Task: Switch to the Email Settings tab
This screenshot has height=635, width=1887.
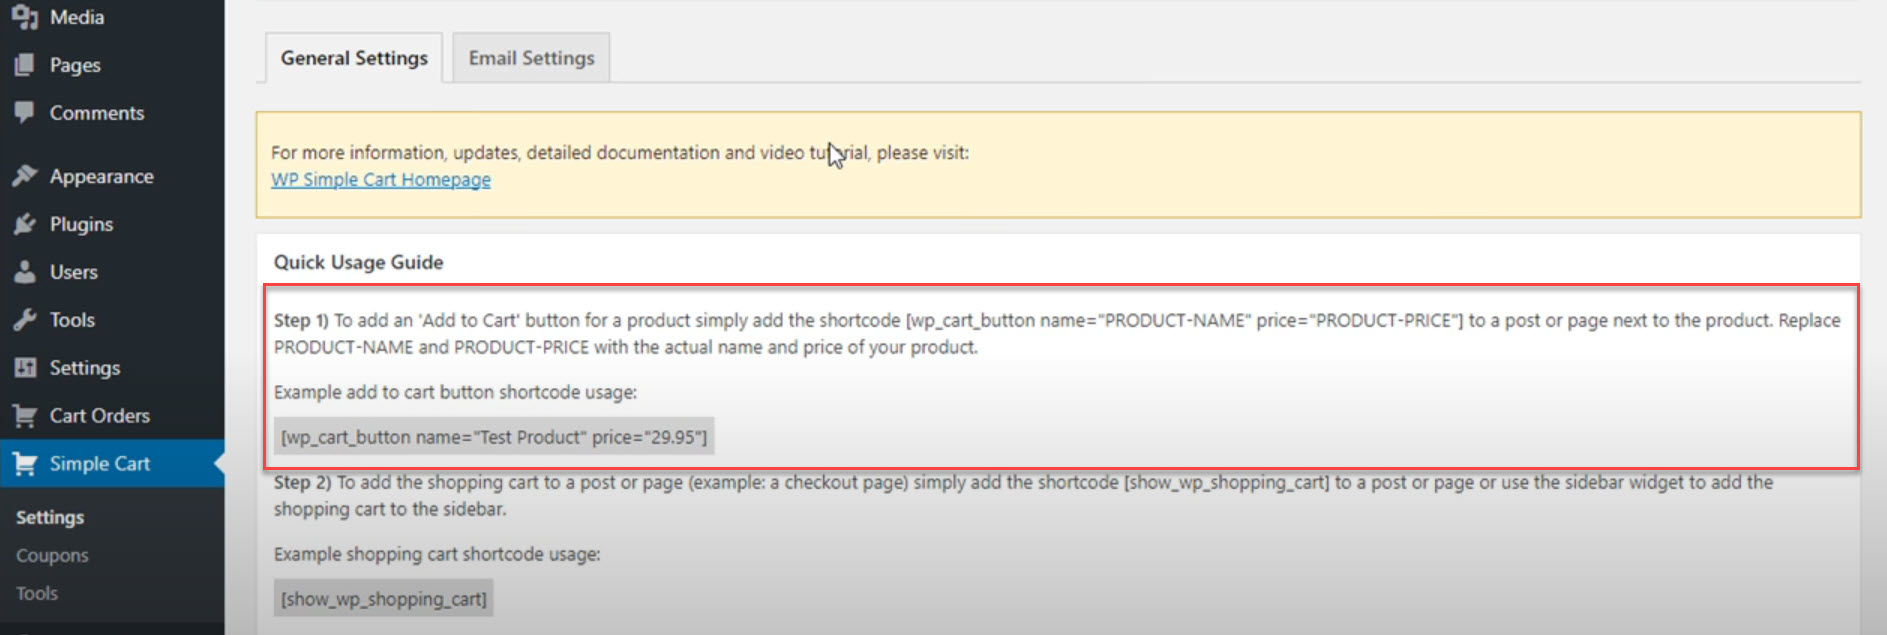Action: (531, 58)
